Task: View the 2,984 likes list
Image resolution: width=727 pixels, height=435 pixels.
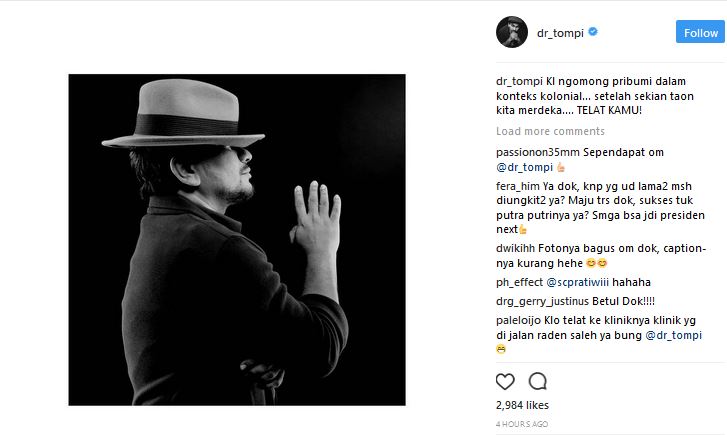Action: [x=522, y=405]
